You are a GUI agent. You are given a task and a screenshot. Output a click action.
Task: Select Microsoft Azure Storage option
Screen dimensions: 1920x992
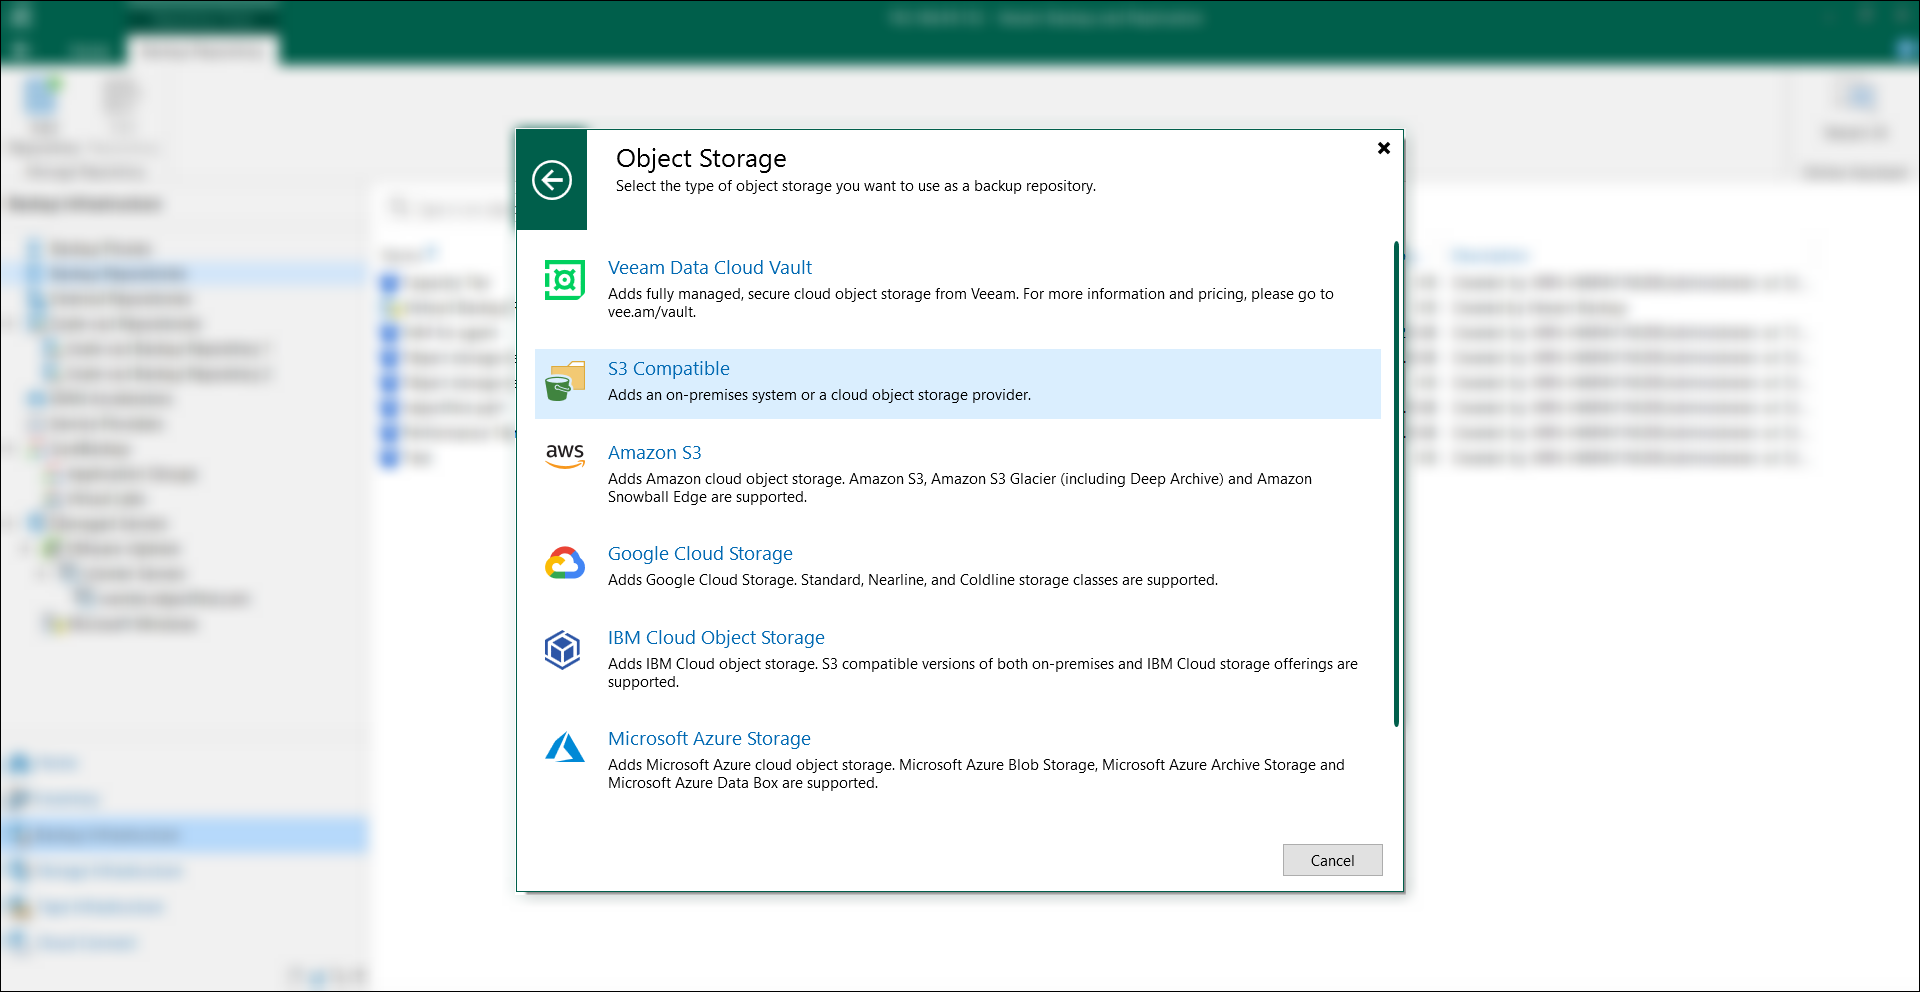coord(709,738)
